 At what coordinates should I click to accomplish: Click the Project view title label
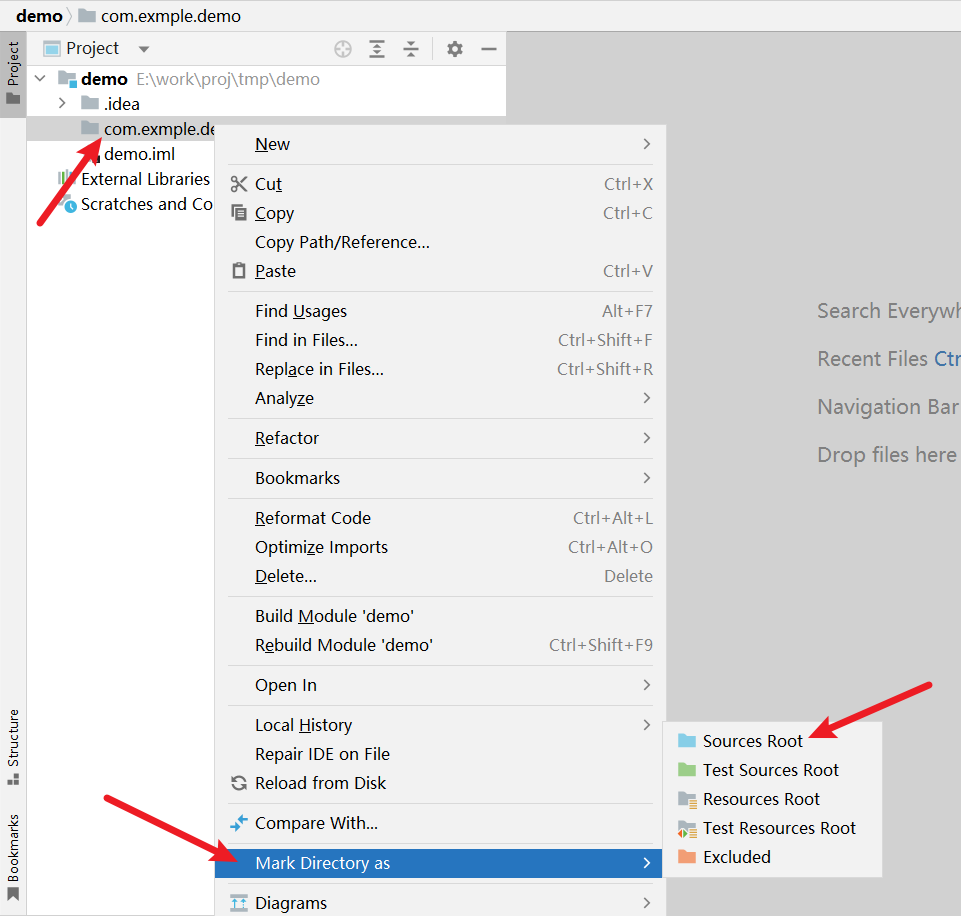click(92, 48)
